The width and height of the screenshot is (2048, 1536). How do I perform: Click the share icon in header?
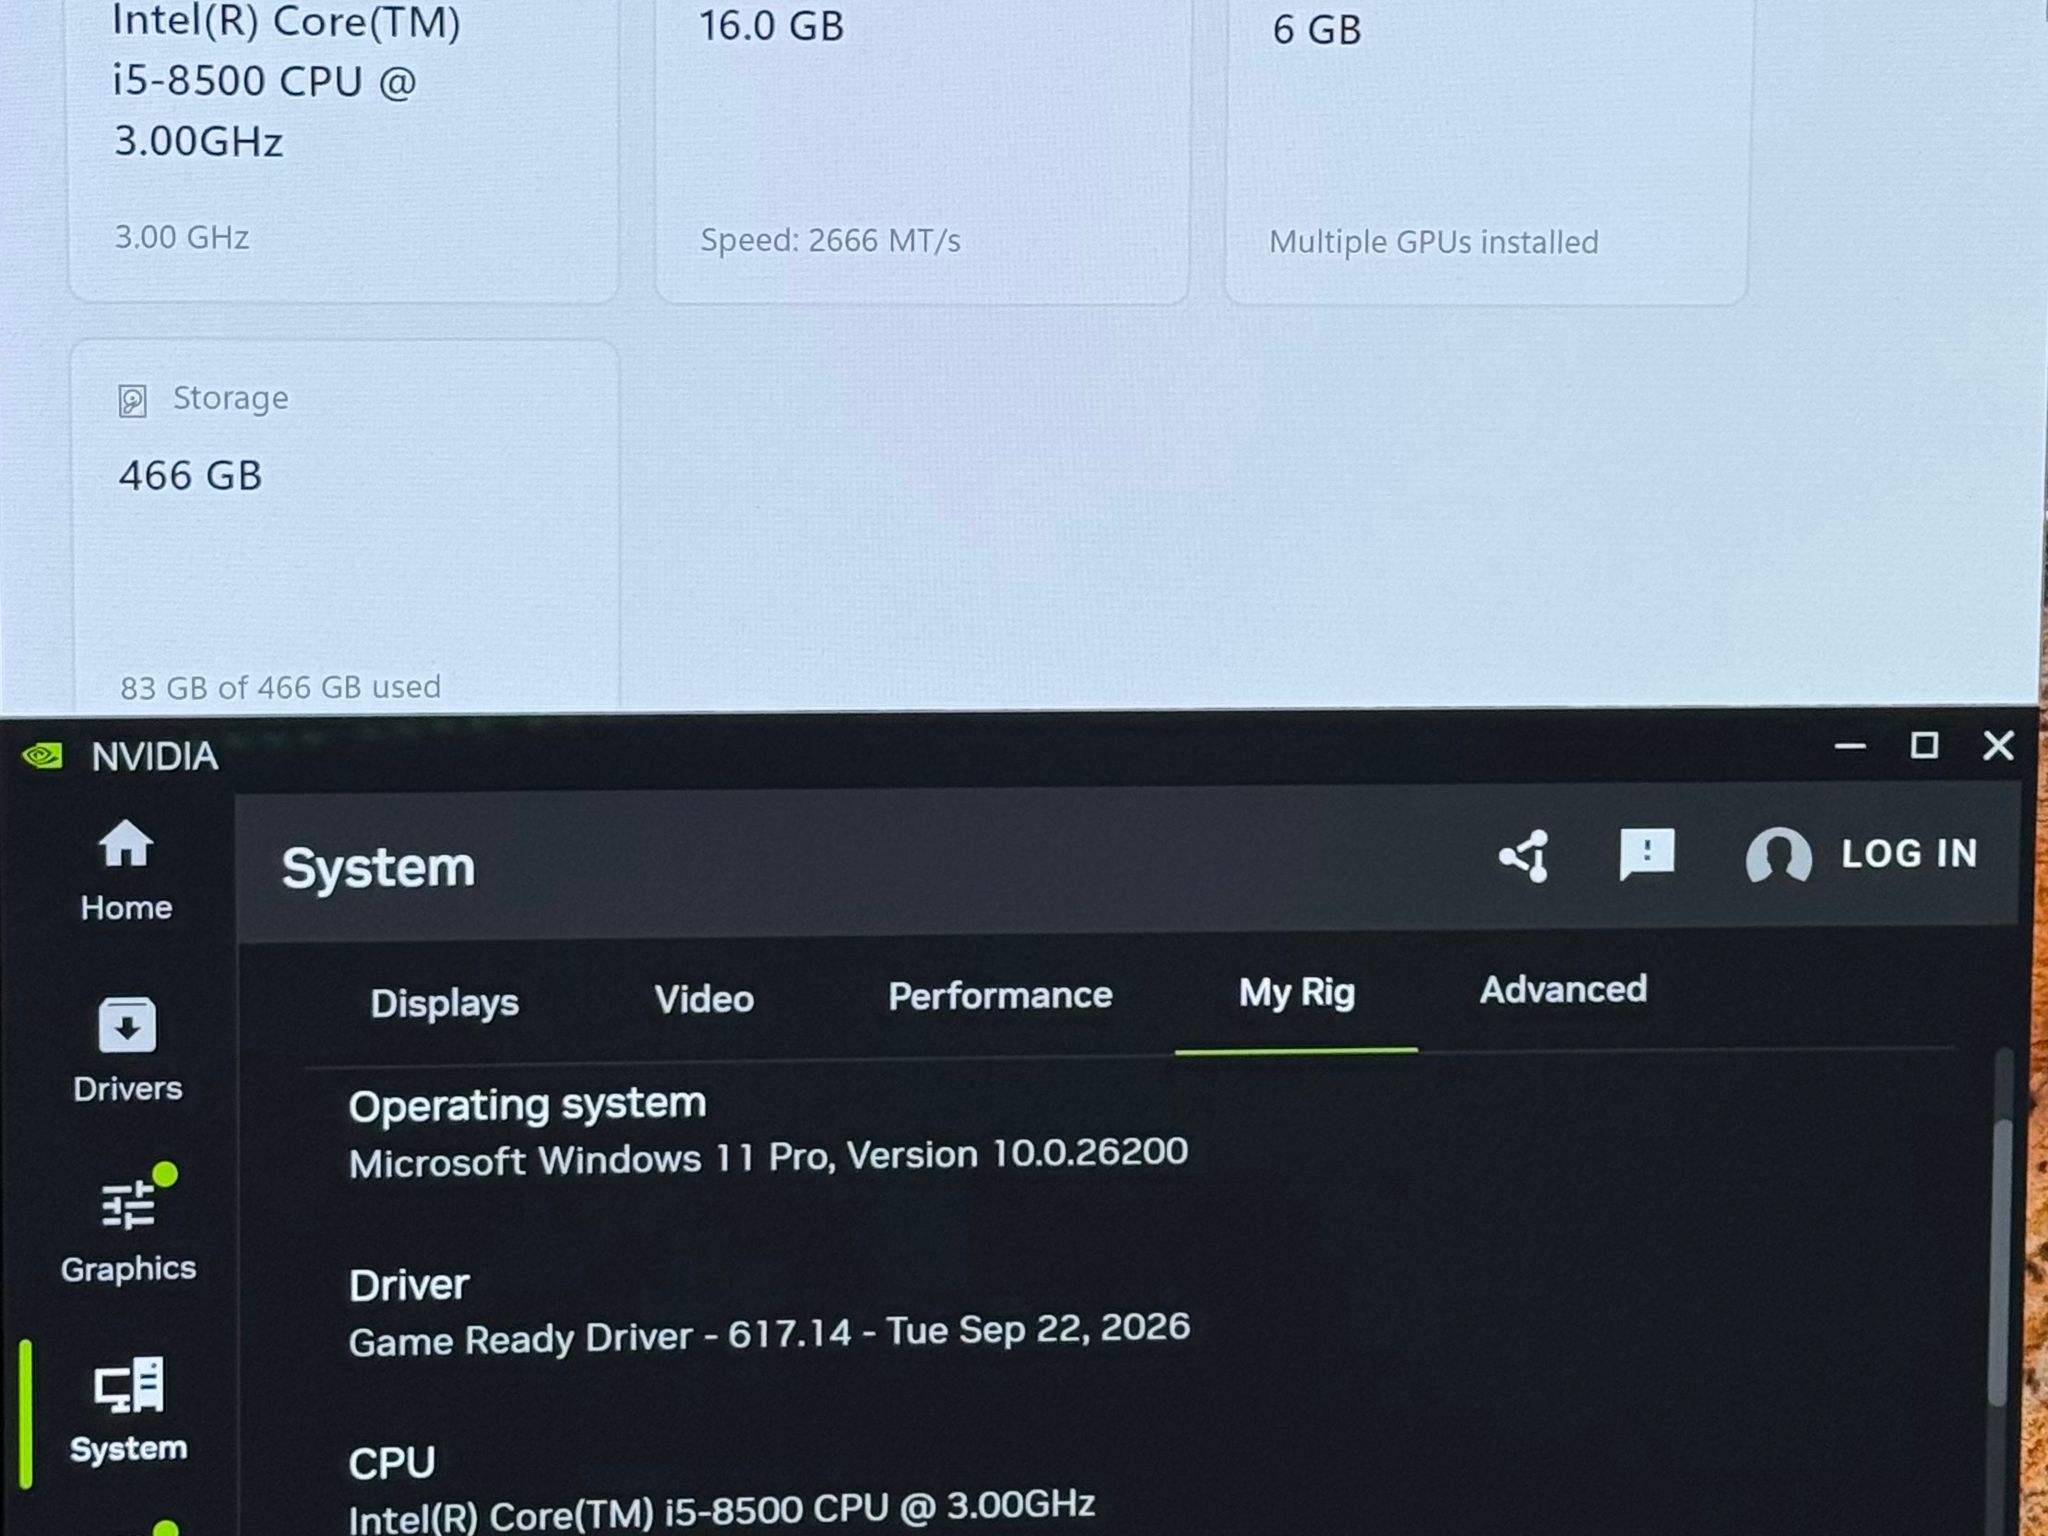1524,856
